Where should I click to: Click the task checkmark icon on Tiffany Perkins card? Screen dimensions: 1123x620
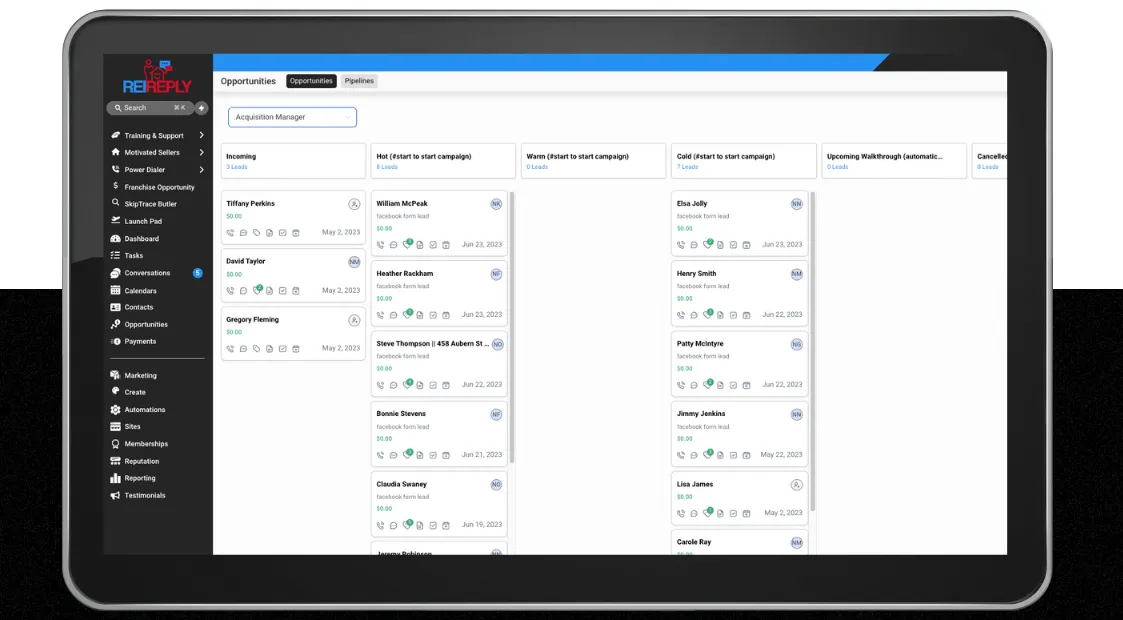click(x=282, y=233)
